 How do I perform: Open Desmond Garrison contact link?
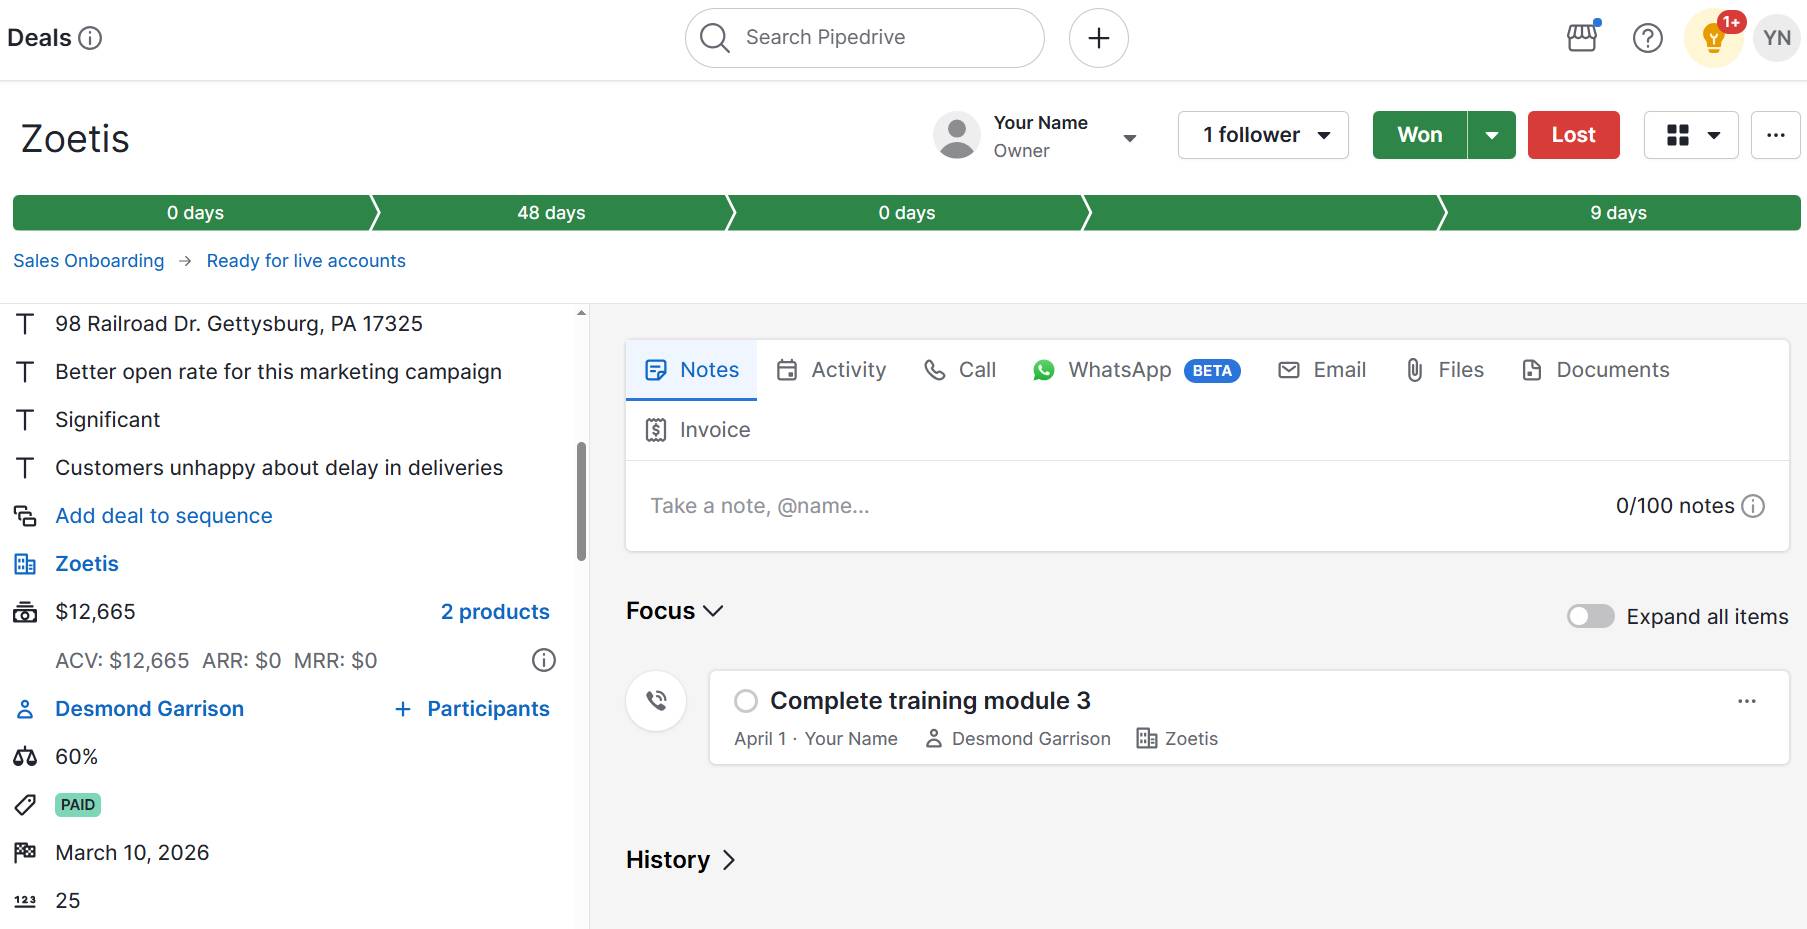(149, 709)
